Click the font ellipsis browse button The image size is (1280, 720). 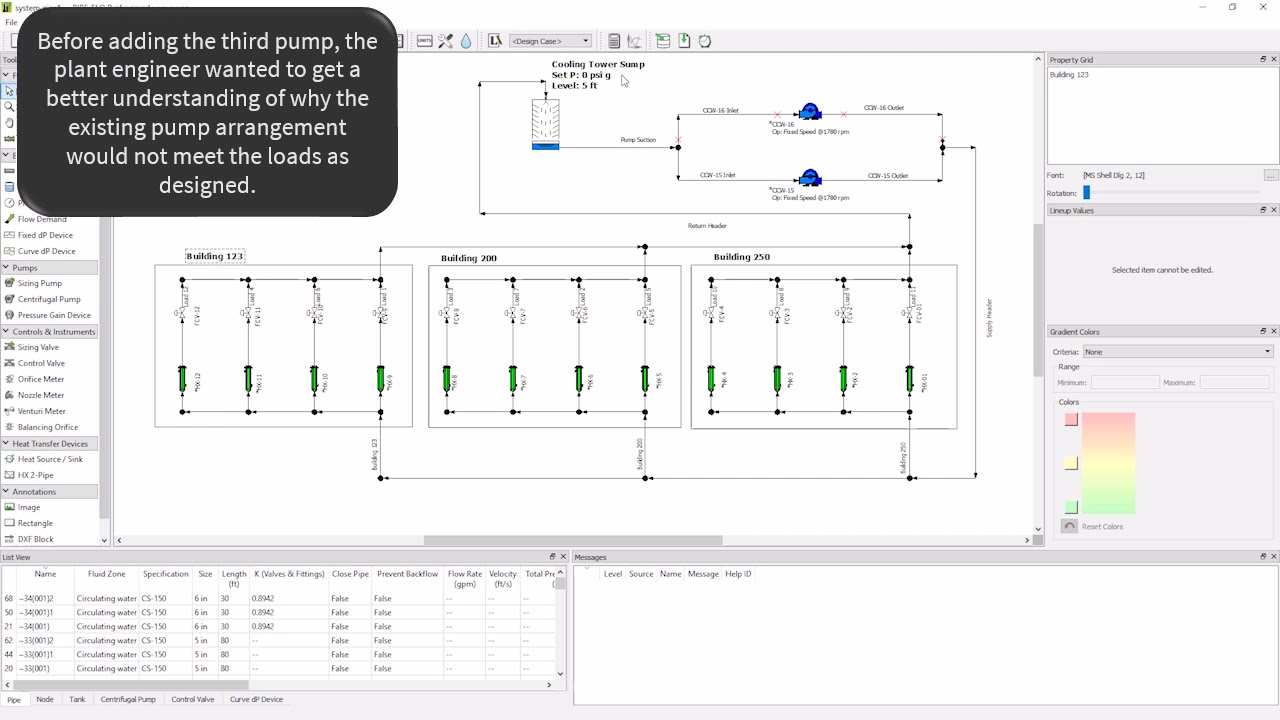pos(1271,175)
